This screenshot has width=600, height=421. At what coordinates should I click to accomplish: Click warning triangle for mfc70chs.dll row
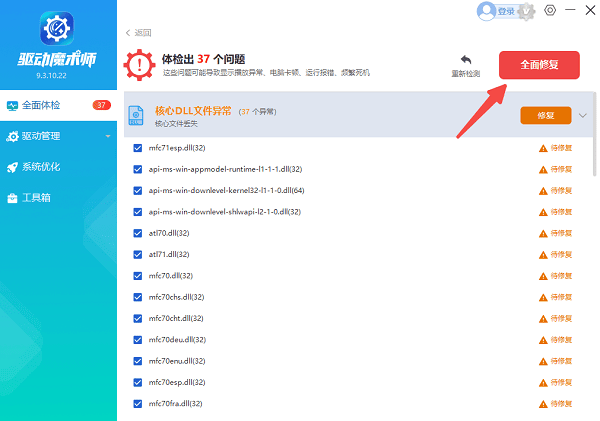[543, 297]
